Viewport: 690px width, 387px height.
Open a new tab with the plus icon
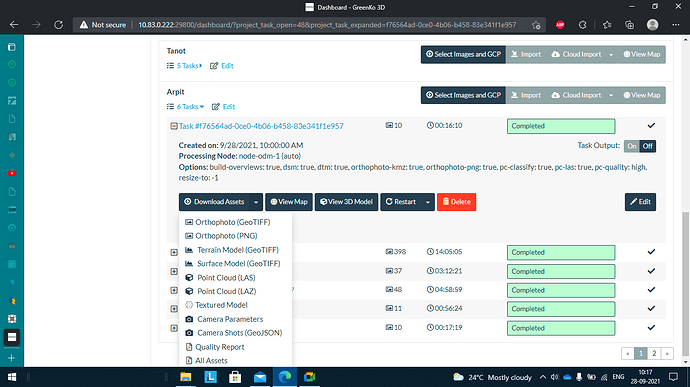point(12,358)
